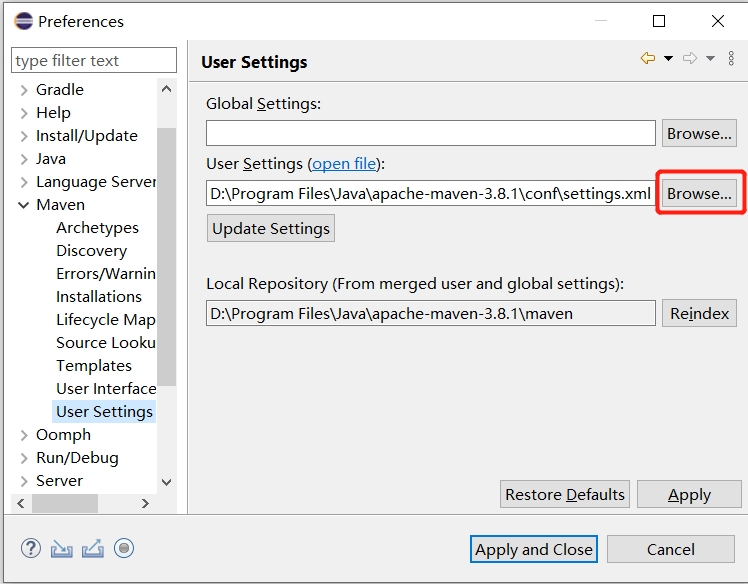Click the tree scroll down arrow
The image size is (748, 584).
166,482
